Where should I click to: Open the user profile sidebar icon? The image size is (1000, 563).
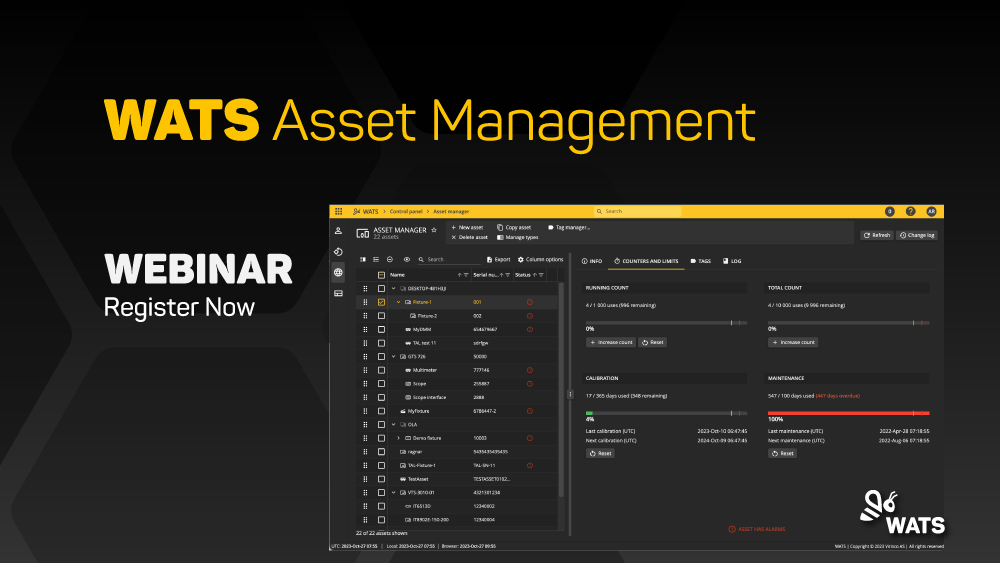tap(339, 231)
